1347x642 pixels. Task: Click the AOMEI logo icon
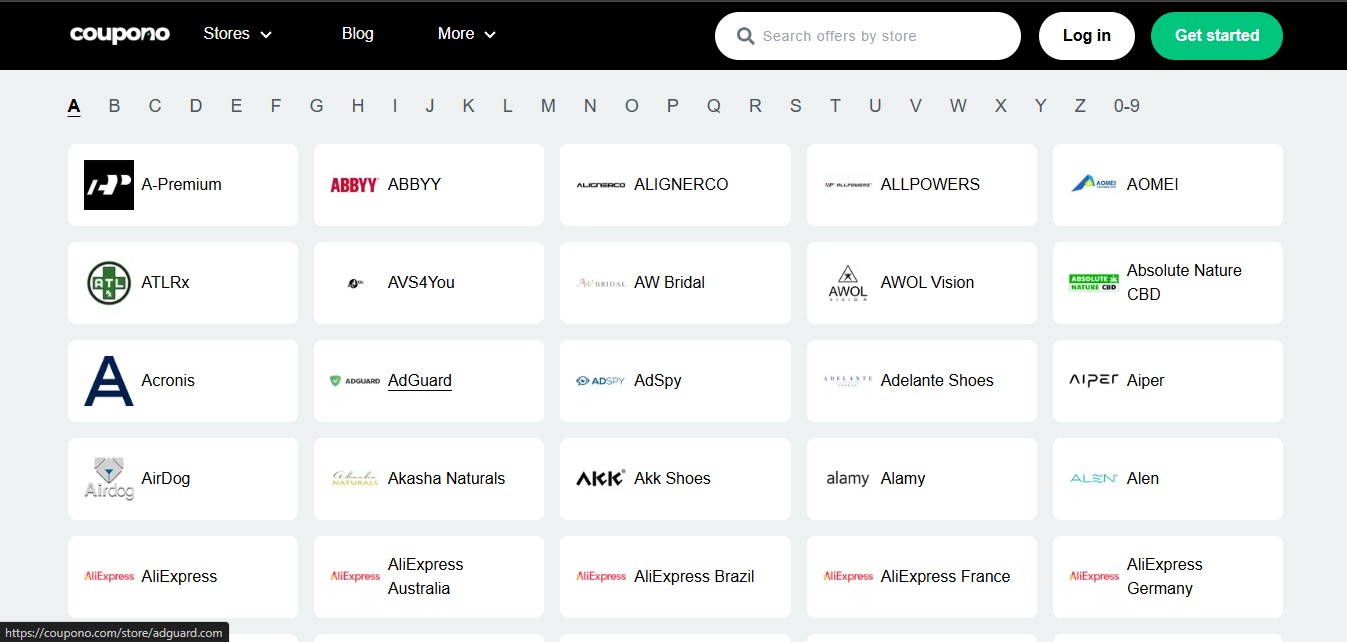(x=1094, y=185)
